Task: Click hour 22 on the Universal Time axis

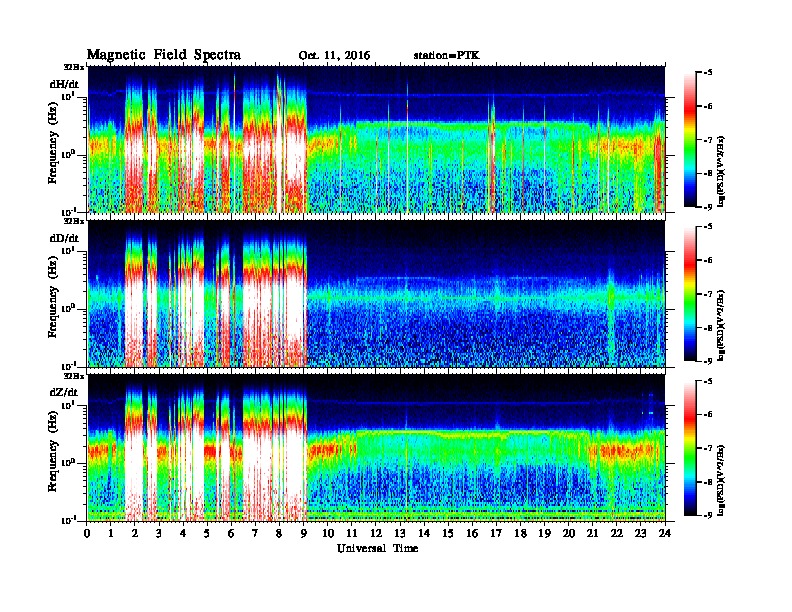Action: (x=617, y=533)
